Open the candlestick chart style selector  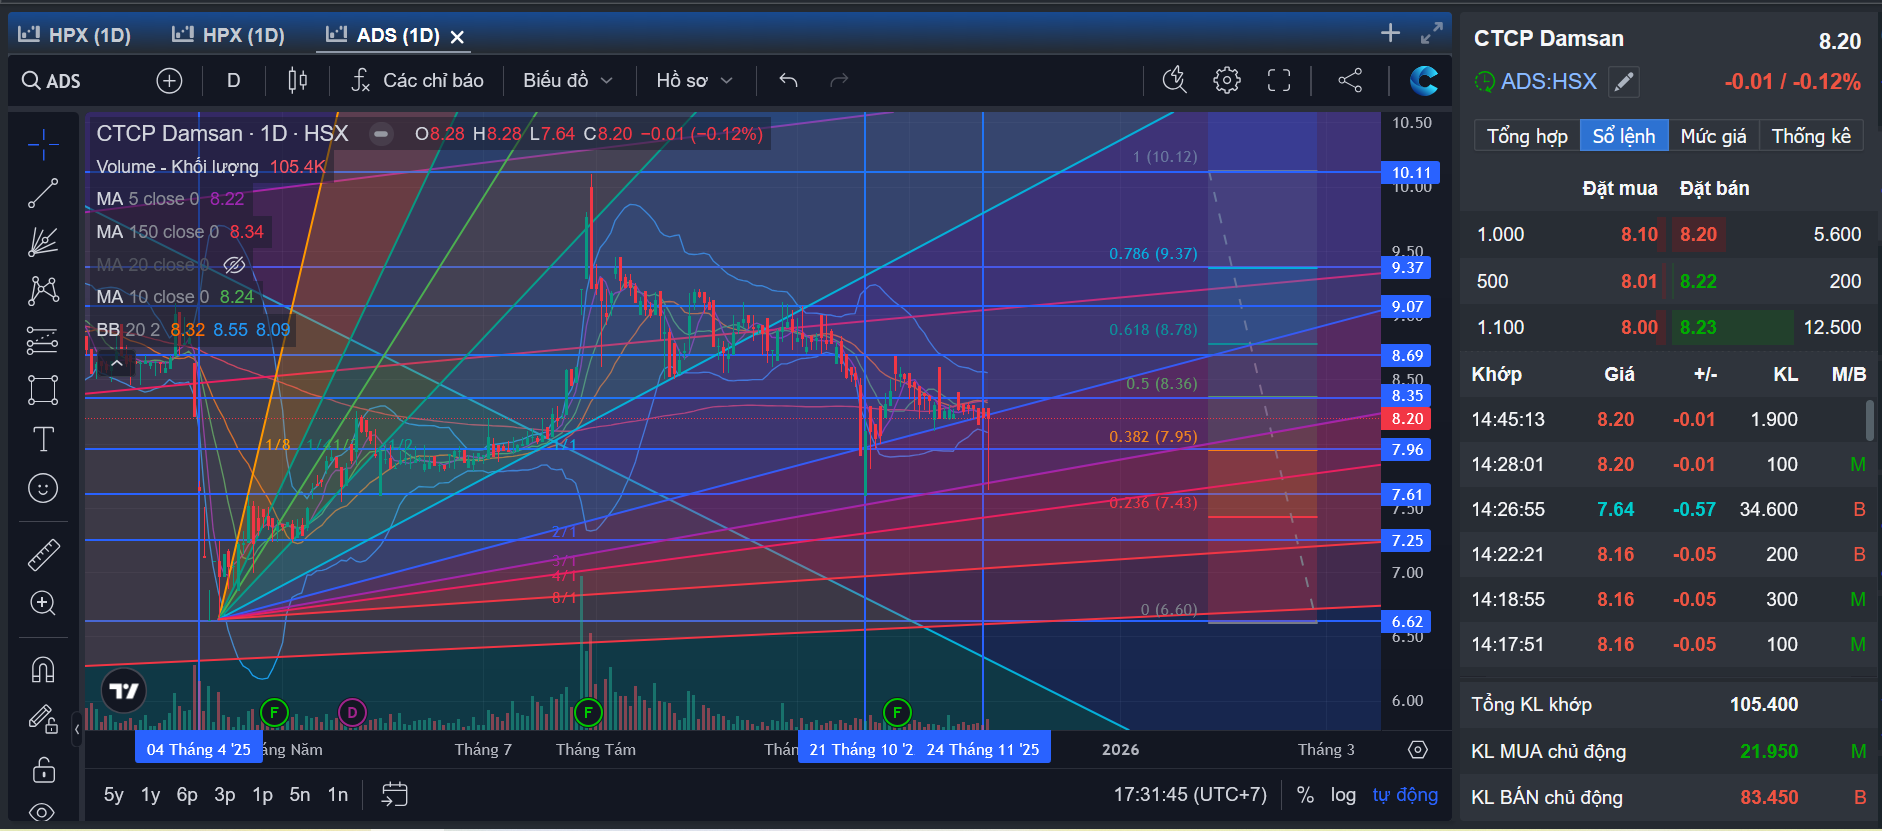pyautogui.click(x=297, y=81)
